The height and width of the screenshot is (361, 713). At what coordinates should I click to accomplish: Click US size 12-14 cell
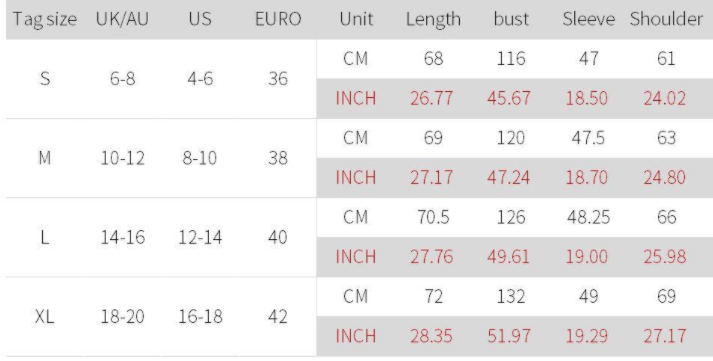200,237
